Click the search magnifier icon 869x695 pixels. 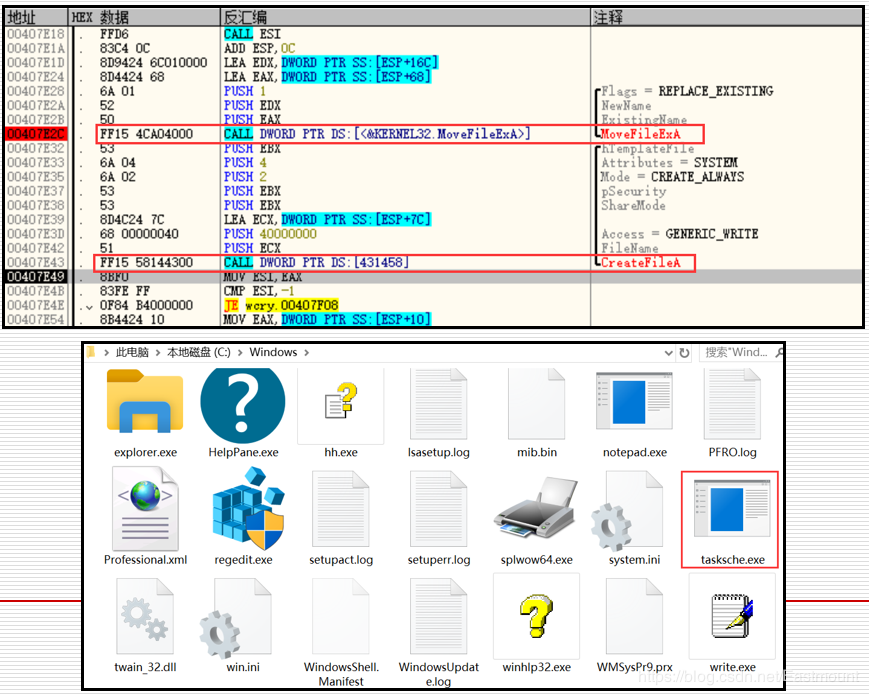(779, 352)
